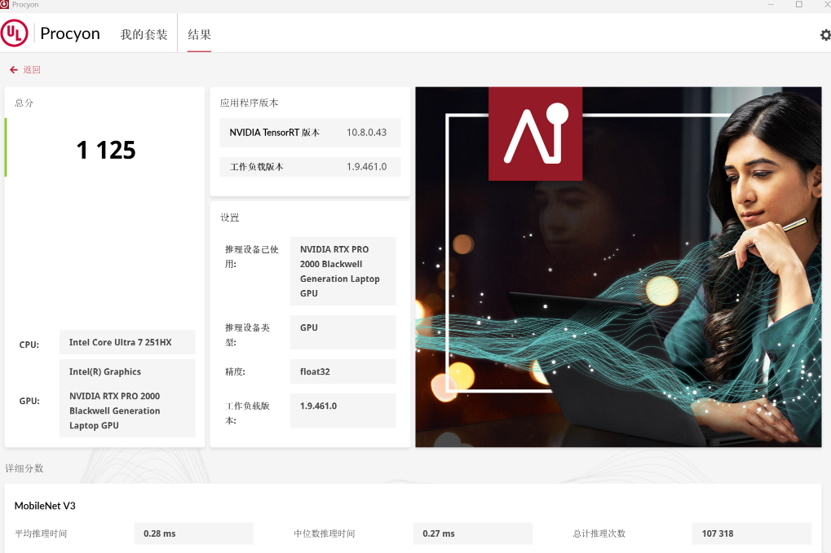Viewport: 831px width, 553px height.
Task: Click the MobileNet V3 title
Action: tap(45, 506)
